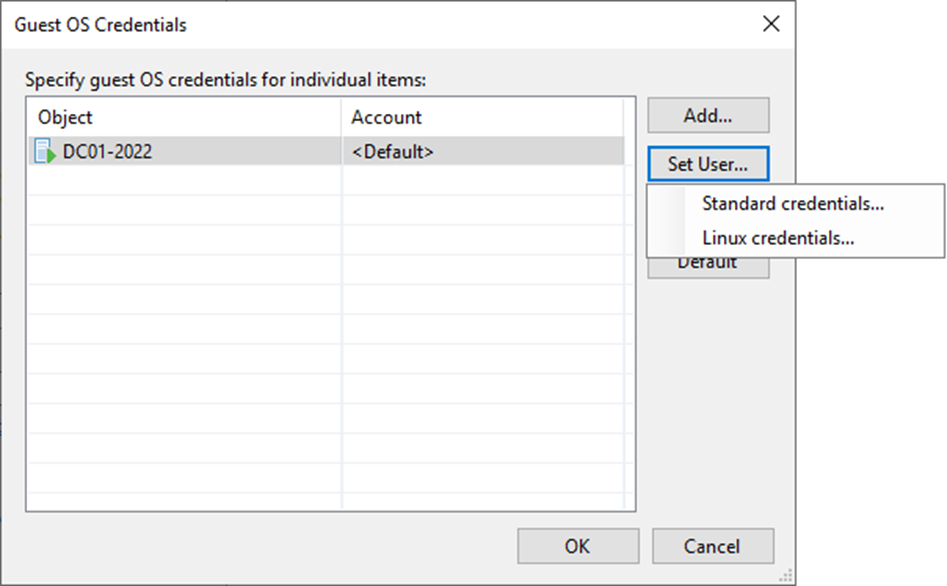Click the resize grip in dialog corner

pyautogui.click(x=786, y=575)
